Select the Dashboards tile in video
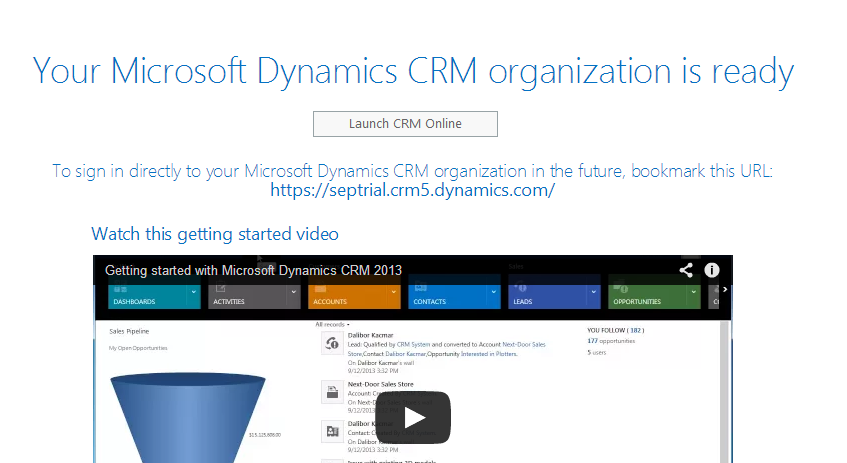Screen dimensions: 847x463 tap(141, 296)
